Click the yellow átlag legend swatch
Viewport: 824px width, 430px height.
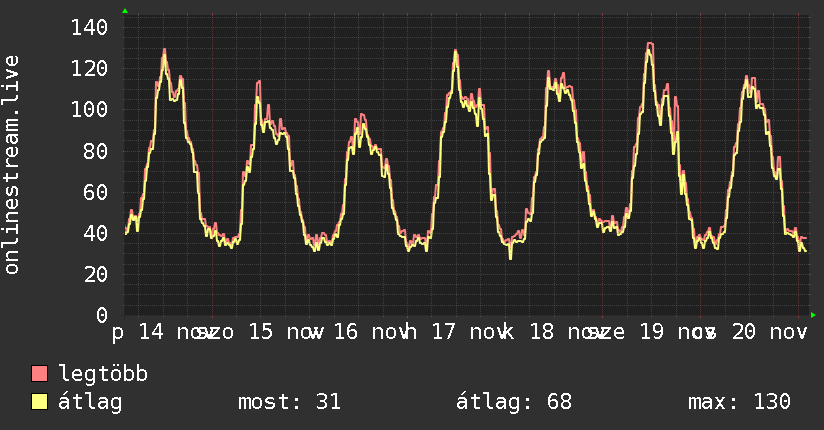[x=39, y=402]
